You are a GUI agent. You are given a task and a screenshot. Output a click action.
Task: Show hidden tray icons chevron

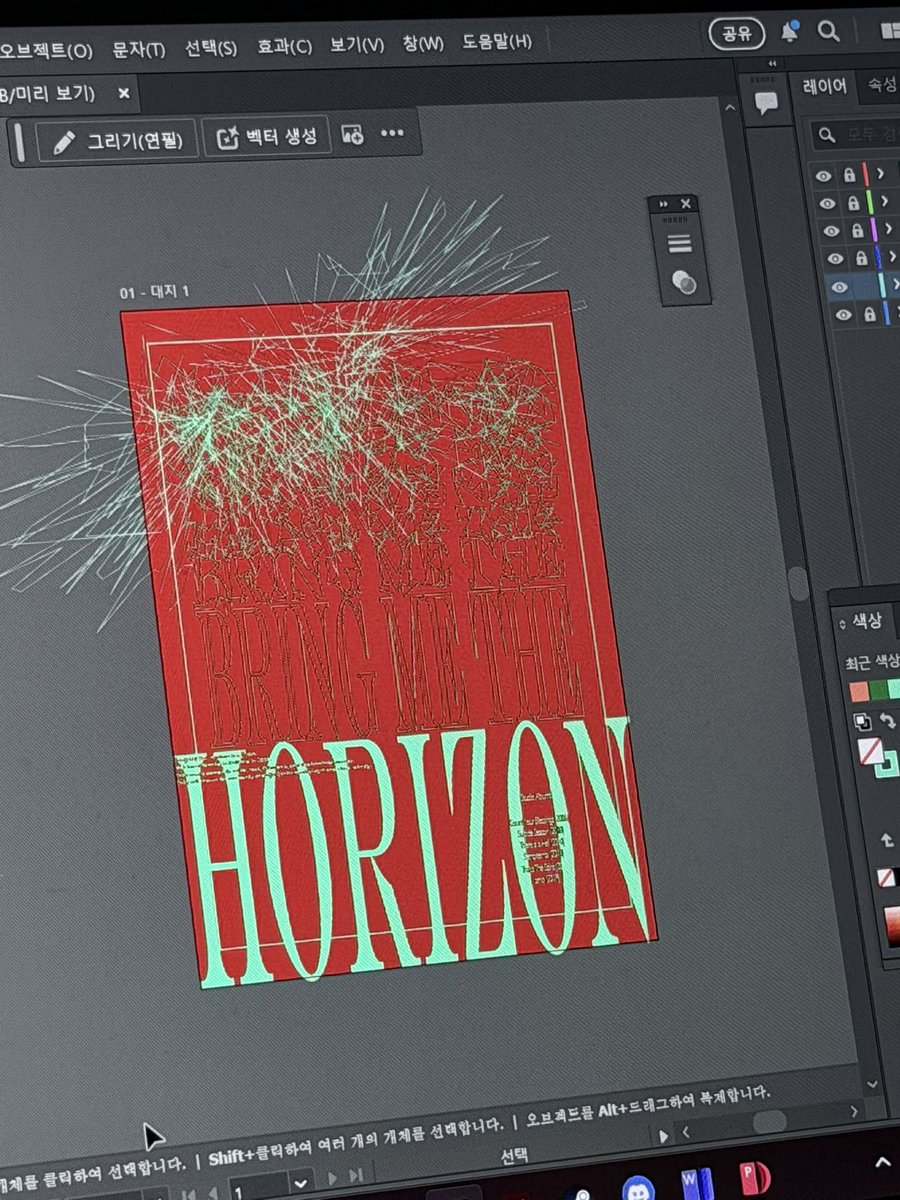(883, 1161)
